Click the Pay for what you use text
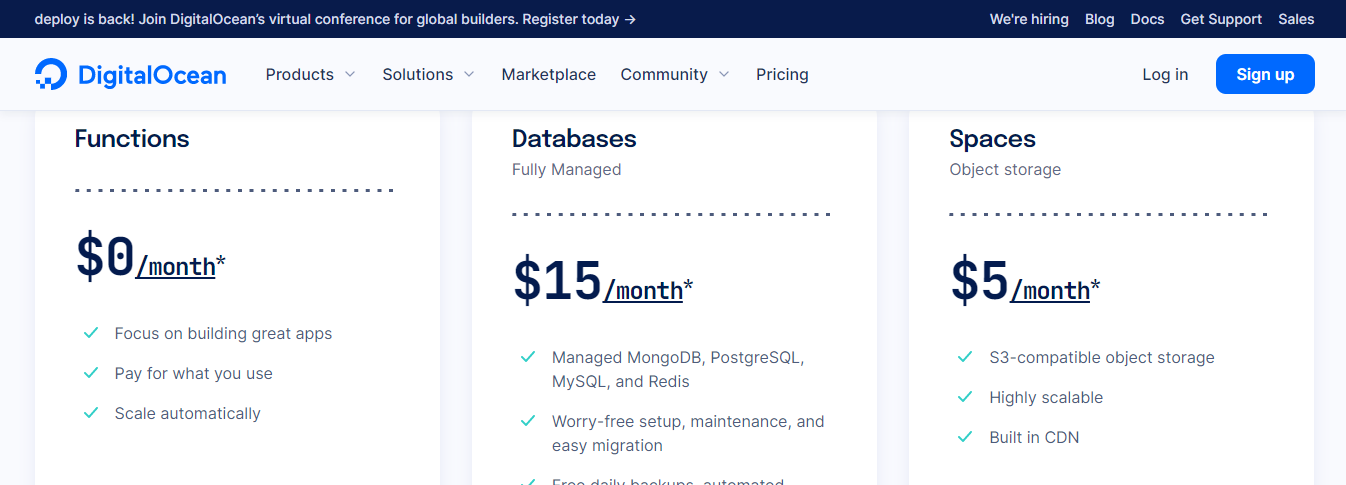This screenshot has width=1346, height=485. pyautogui.click(x=193, y=373)
